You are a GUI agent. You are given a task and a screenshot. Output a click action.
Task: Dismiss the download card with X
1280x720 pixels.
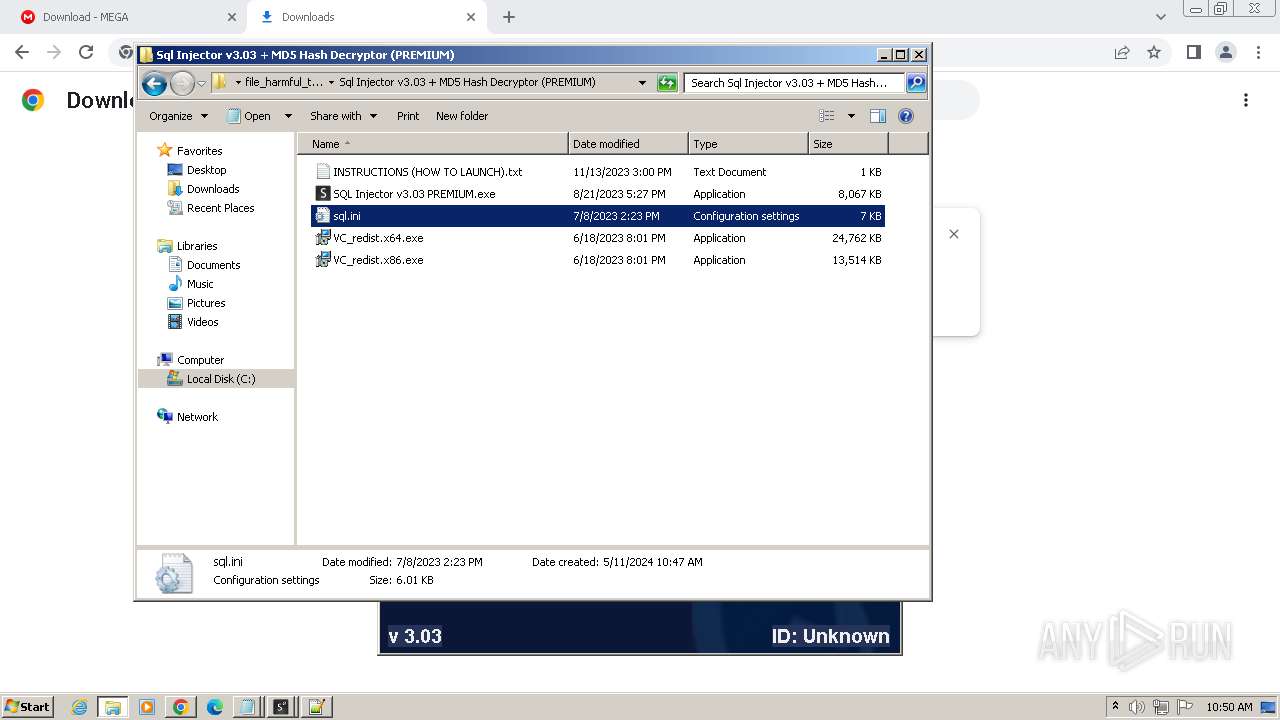[x=954, y=234]
